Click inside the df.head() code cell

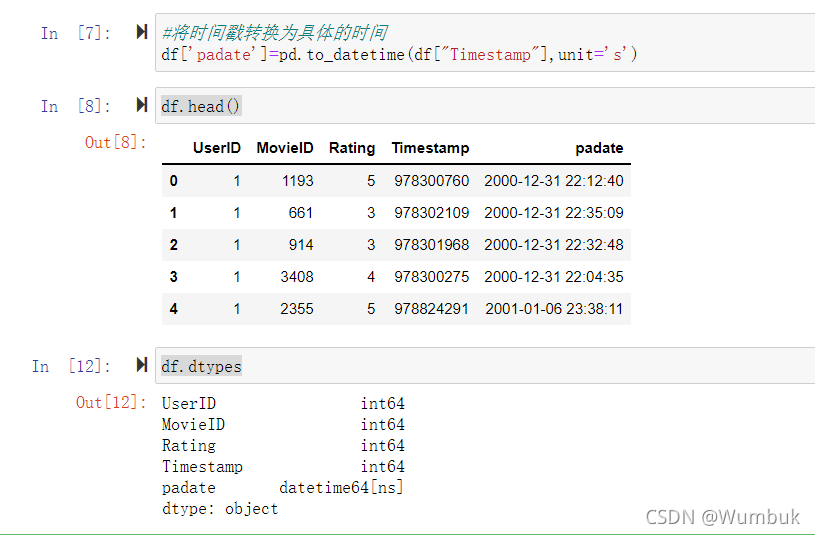pyautogui.click(x=485, y=106)
